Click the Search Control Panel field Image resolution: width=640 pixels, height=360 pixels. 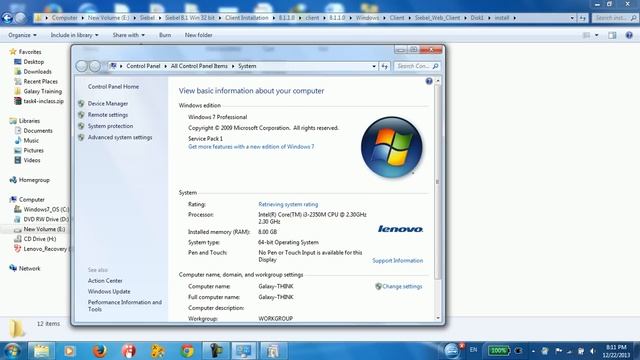tap(417, 66)
